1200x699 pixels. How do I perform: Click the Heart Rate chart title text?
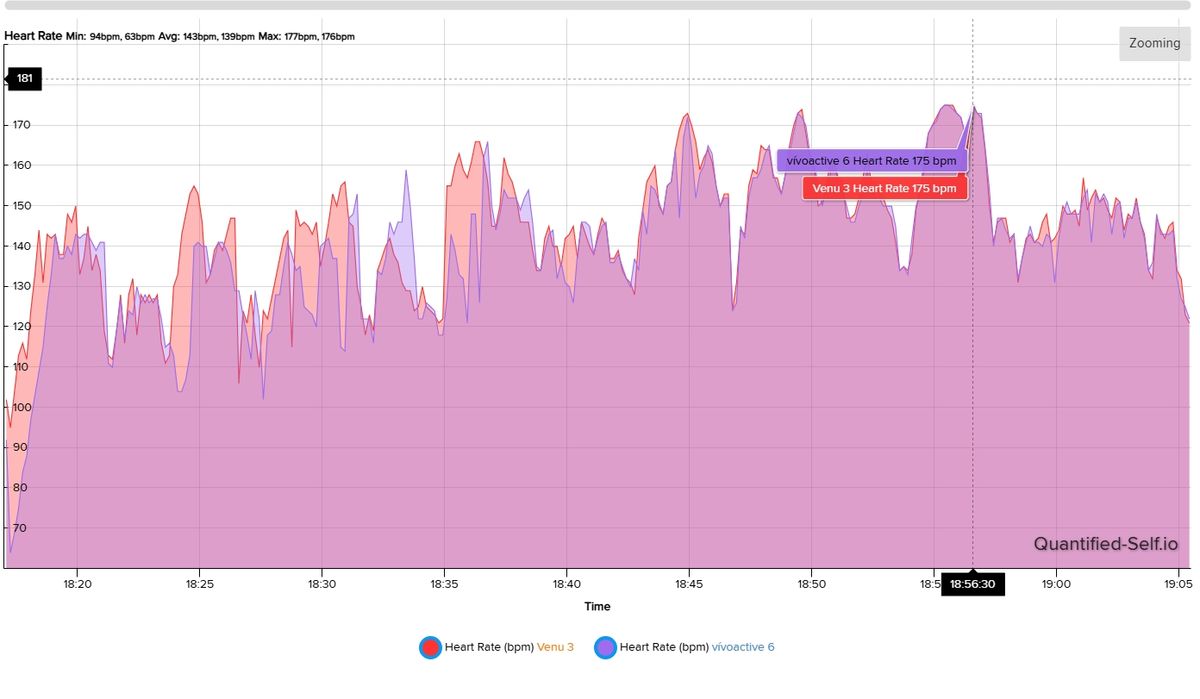[33, 36]
